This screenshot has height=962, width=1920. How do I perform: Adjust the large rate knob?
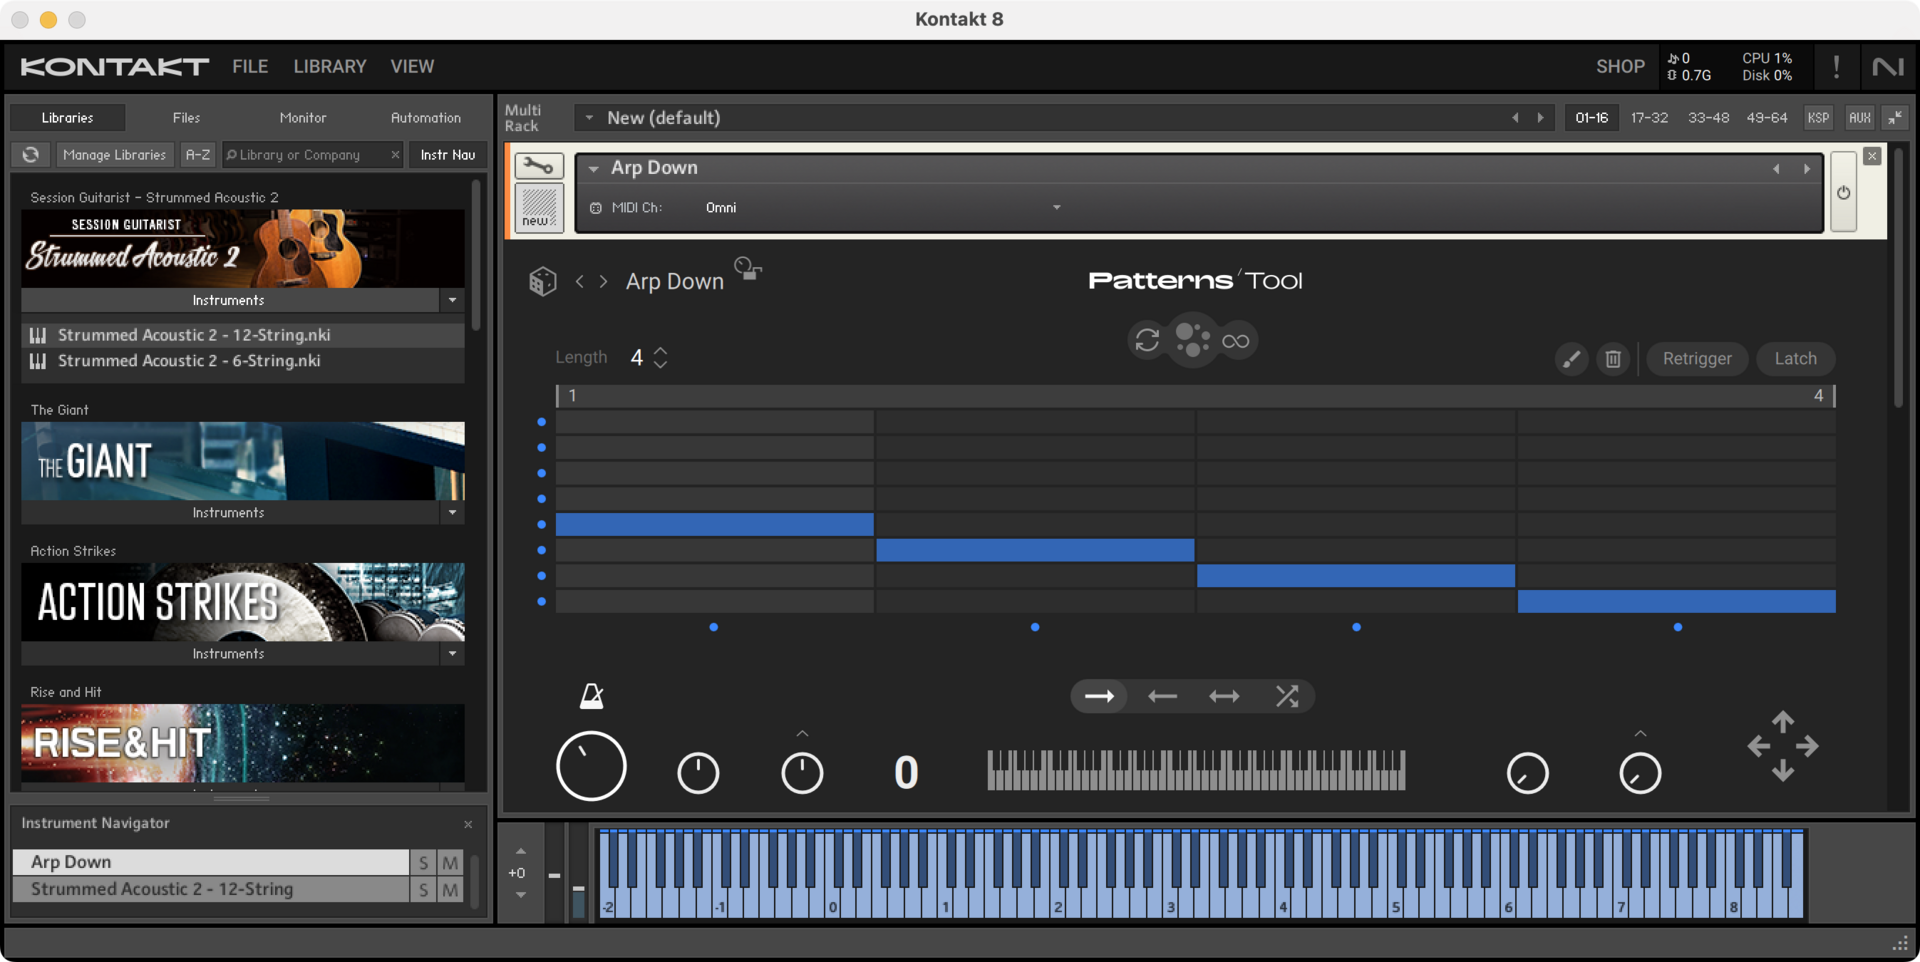click(591, 766)
